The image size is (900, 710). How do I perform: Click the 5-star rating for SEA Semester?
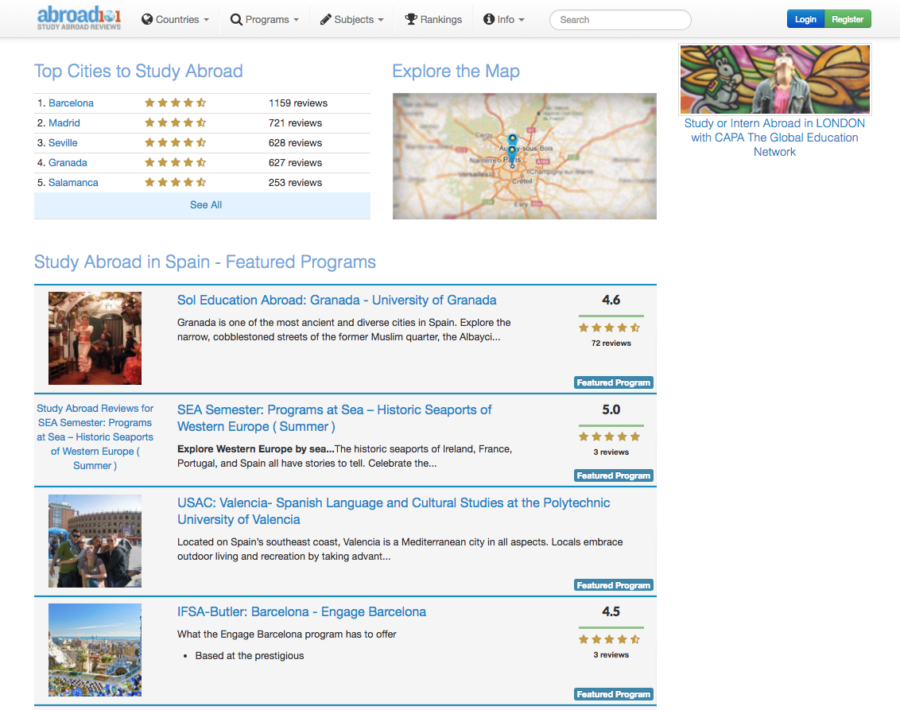(609, 436)
